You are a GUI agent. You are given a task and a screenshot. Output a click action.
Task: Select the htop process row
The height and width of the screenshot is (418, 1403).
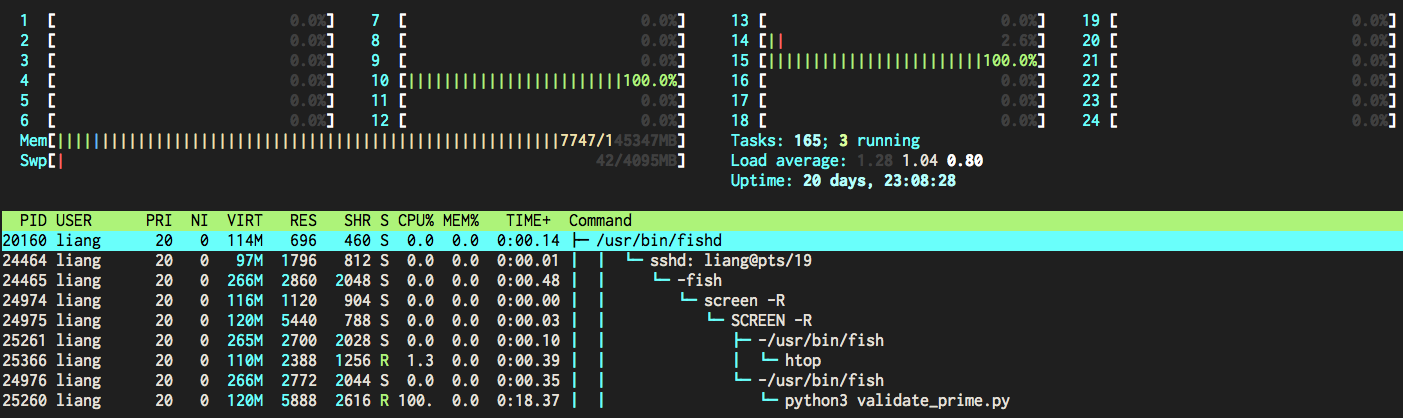(x=701, y=360)
